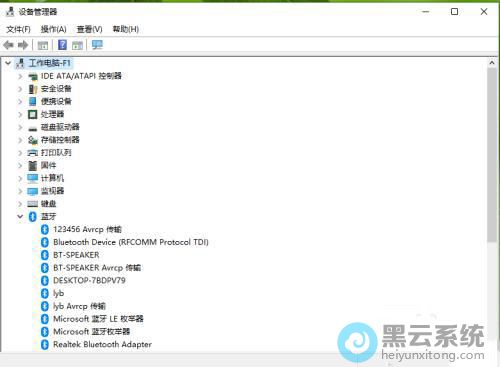Click the Bluetooth icon beside 123456 Avrcp 传输
This screenshot has height=367, width=500.
pyautogui.click(x=45, y=229)
